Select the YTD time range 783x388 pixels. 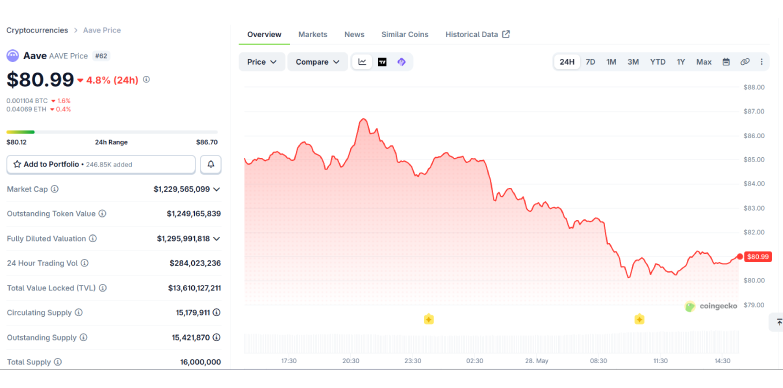click(x=658, y=62)
